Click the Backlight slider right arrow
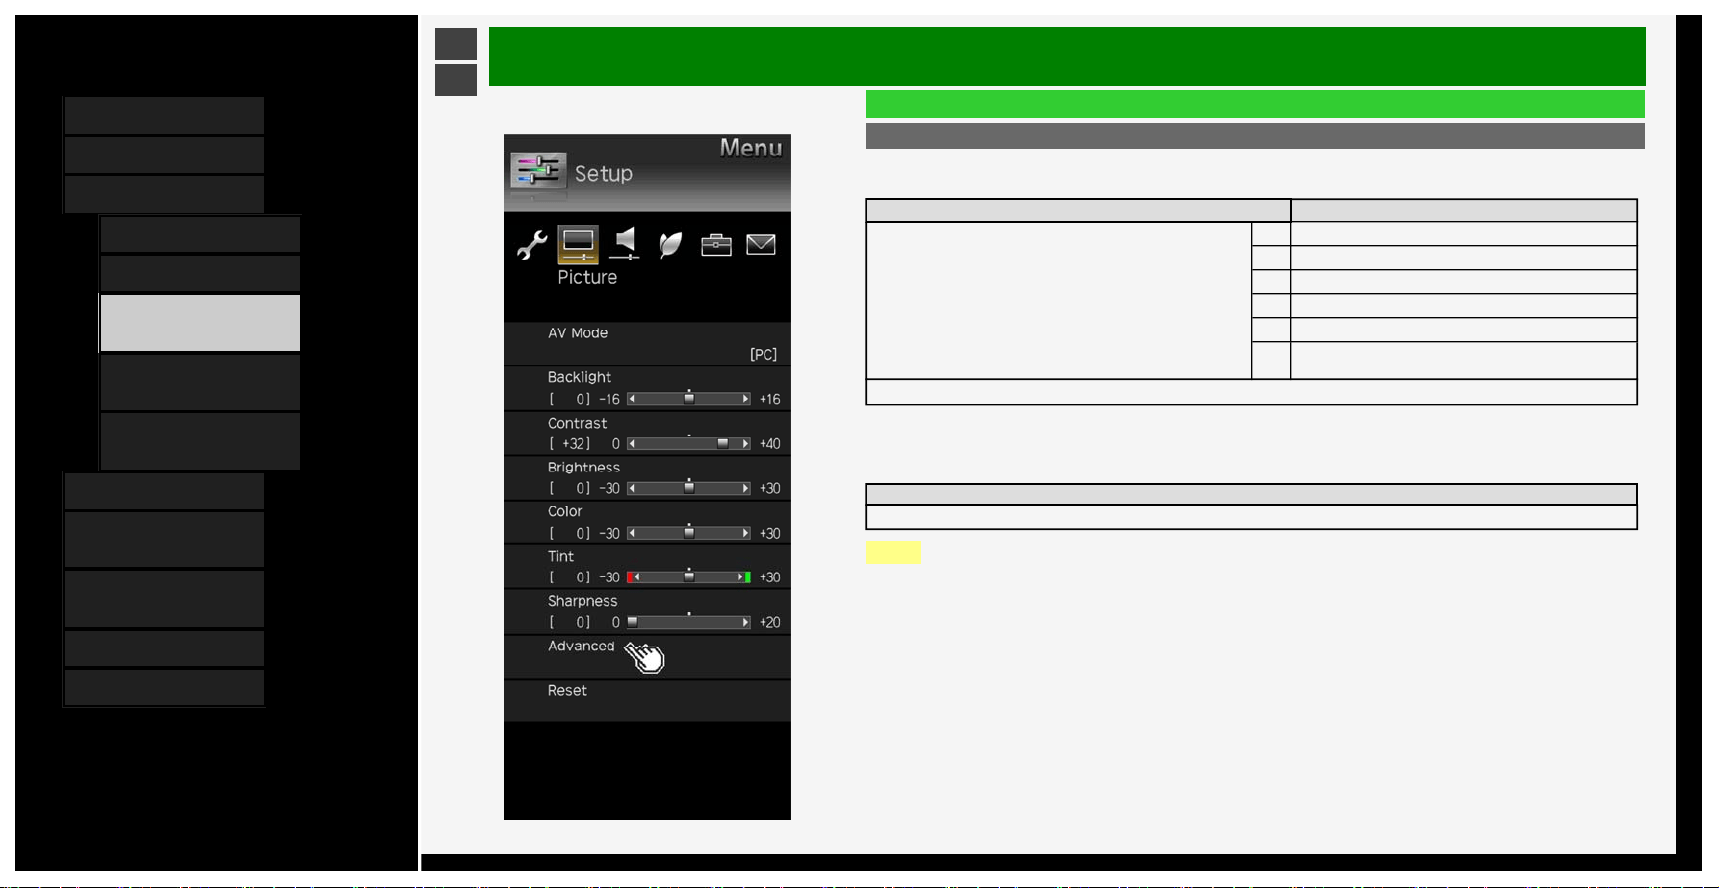Viewport: 1719px width, 888px height. point(745,399)
